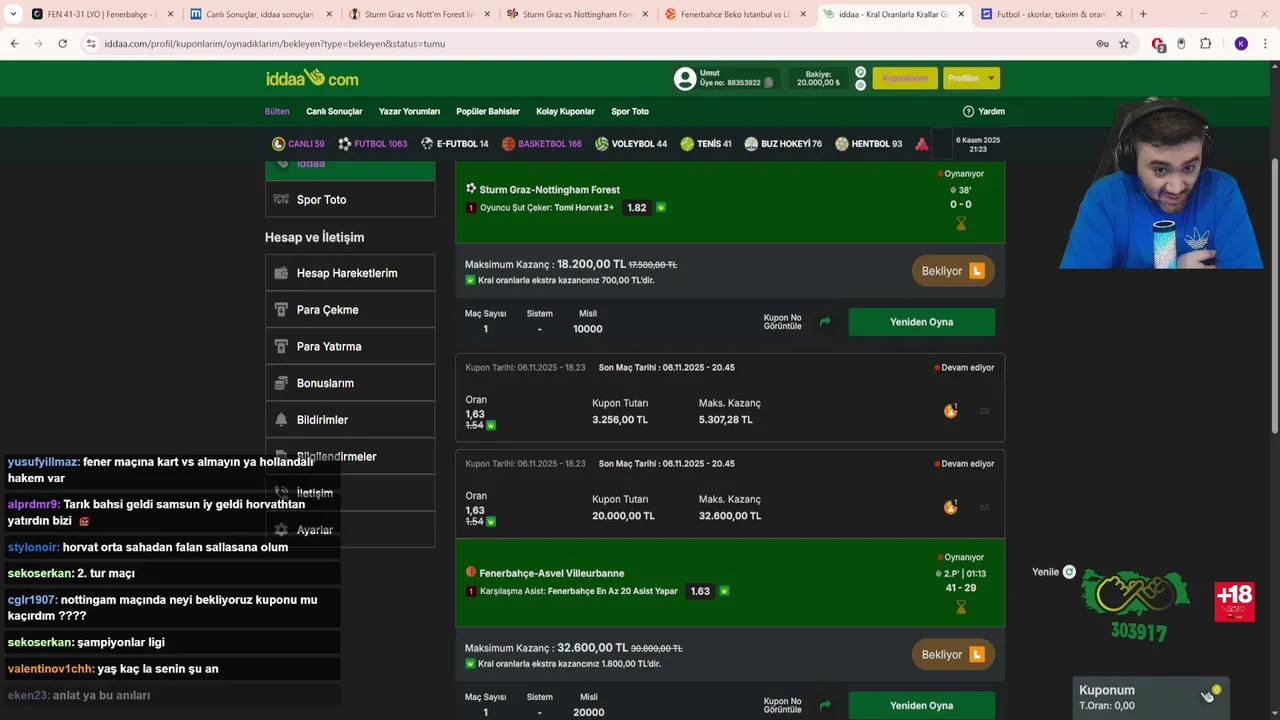
Task: Switch to the Fenerbahce Beko Istanbul browser tab
Action: [x=736, y=14]
